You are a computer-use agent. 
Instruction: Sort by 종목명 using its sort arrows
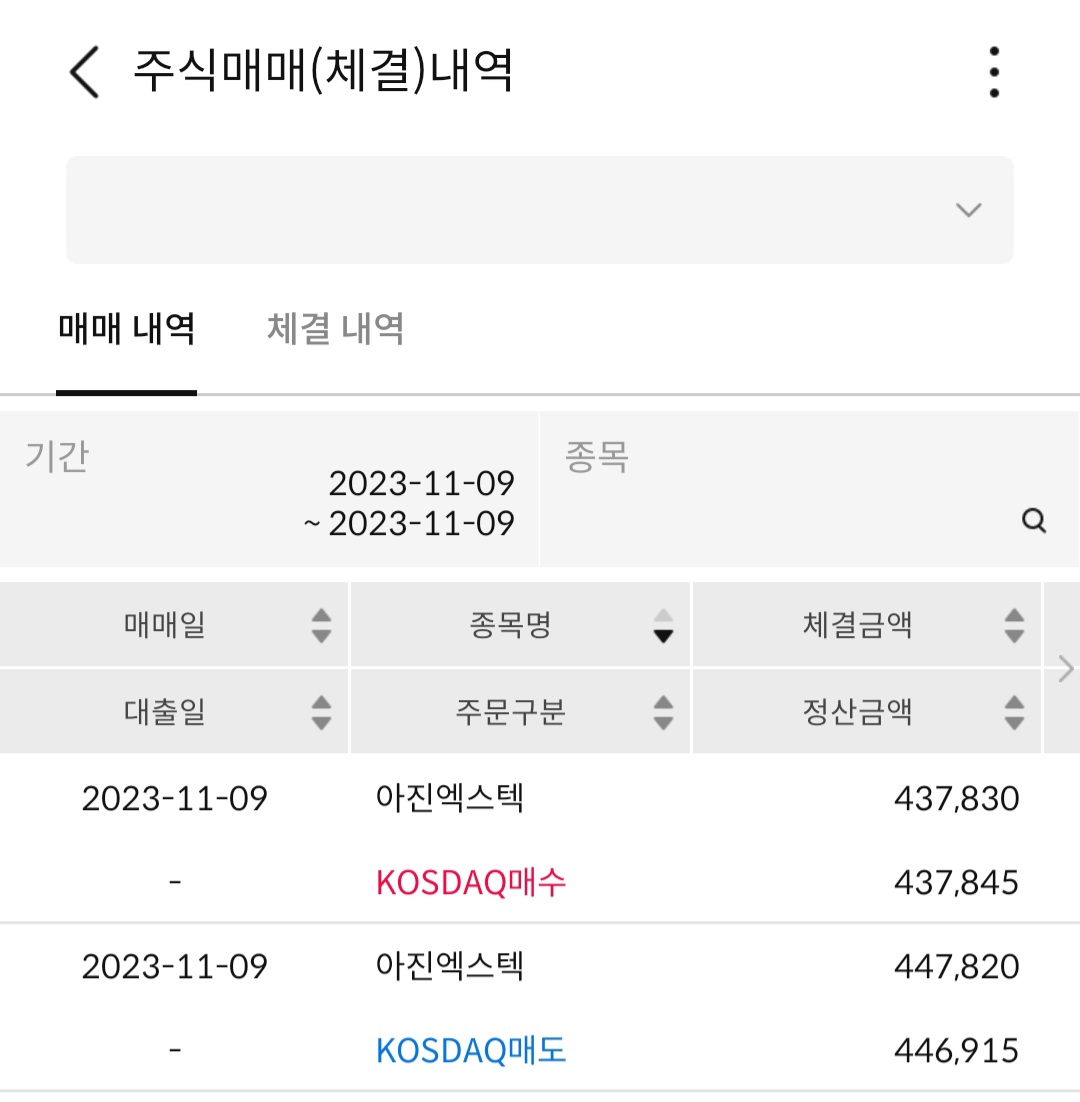(x=663, y=625)
